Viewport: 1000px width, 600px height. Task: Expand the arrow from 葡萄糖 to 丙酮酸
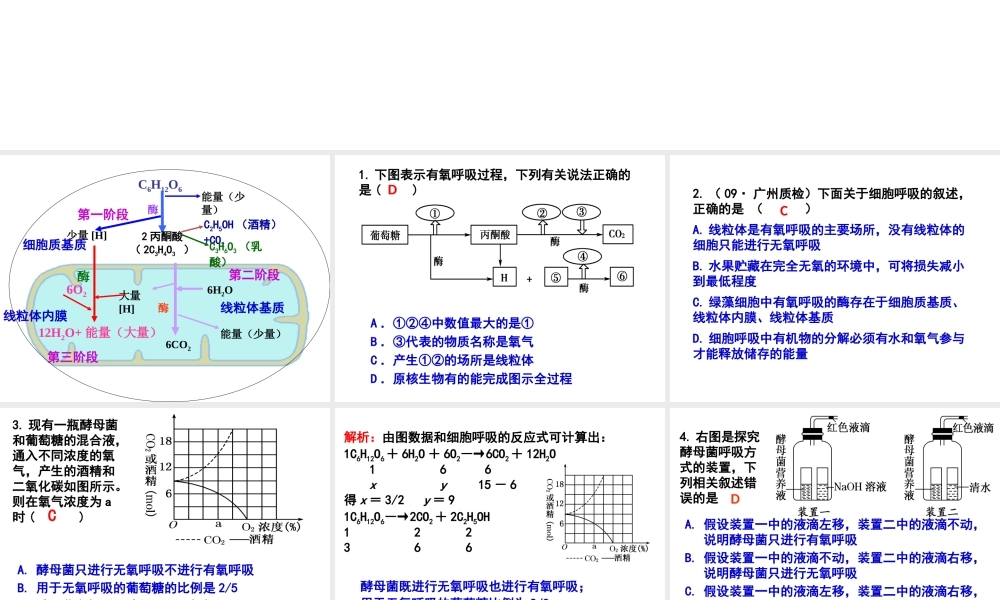(452, 233)
